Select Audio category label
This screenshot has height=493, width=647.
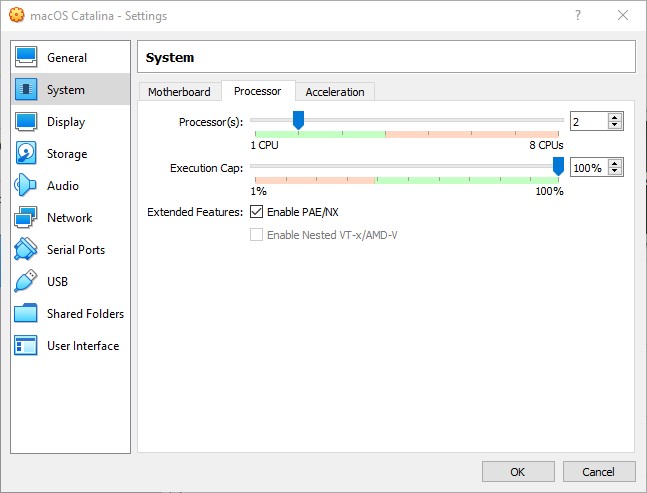pyautogui.click(x=63, y=186)
